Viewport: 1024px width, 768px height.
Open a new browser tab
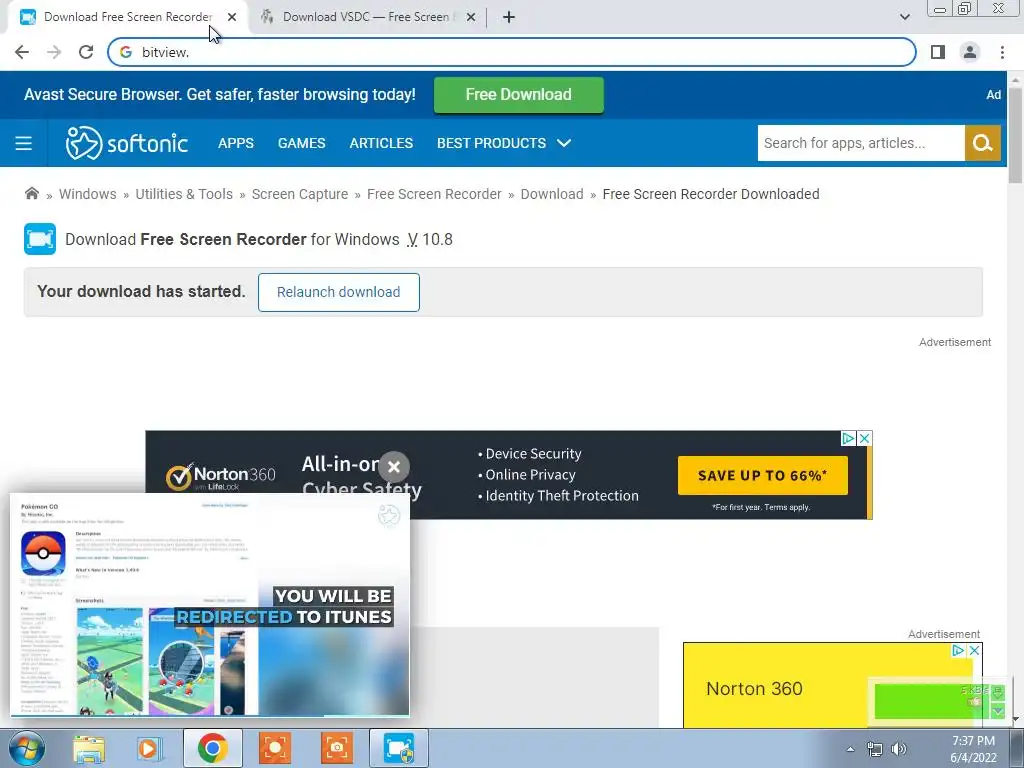pyautogui.click(x=509, y=18)
